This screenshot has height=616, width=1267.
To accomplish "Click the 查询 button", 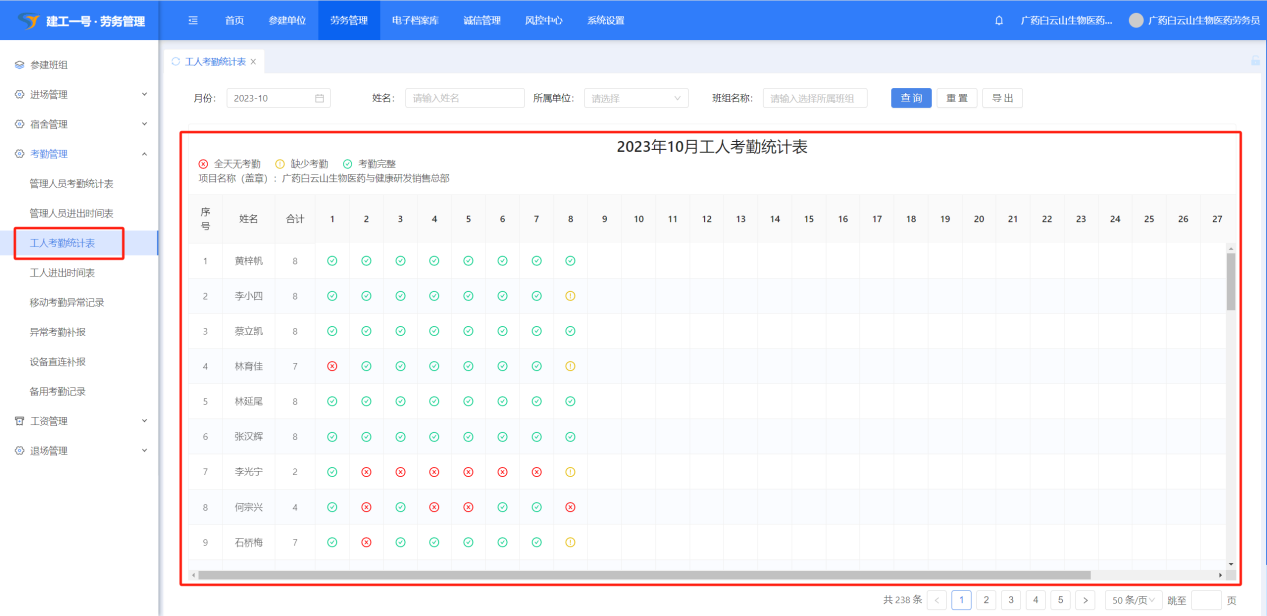I will (x=911, y=98).
